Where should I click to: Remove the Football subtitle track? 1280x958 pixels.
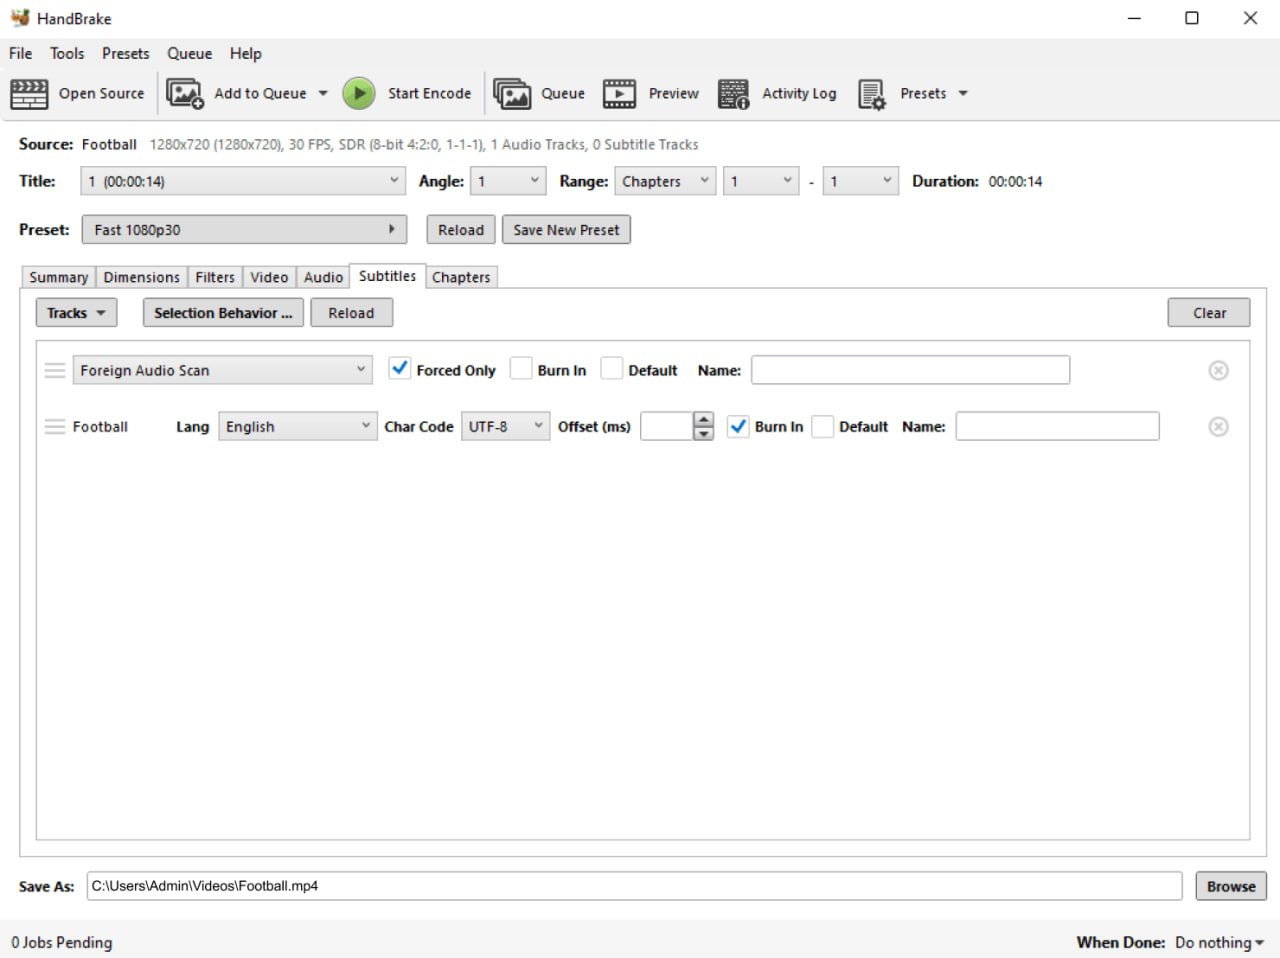pos(1218,426)
